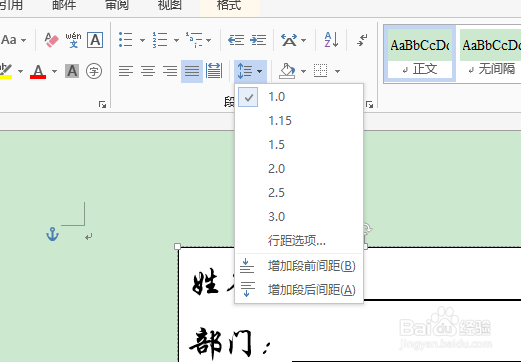Toggle show paragraph marks
Image resolution: width=521 pixels, height=362 pixels.
[362, 40]
